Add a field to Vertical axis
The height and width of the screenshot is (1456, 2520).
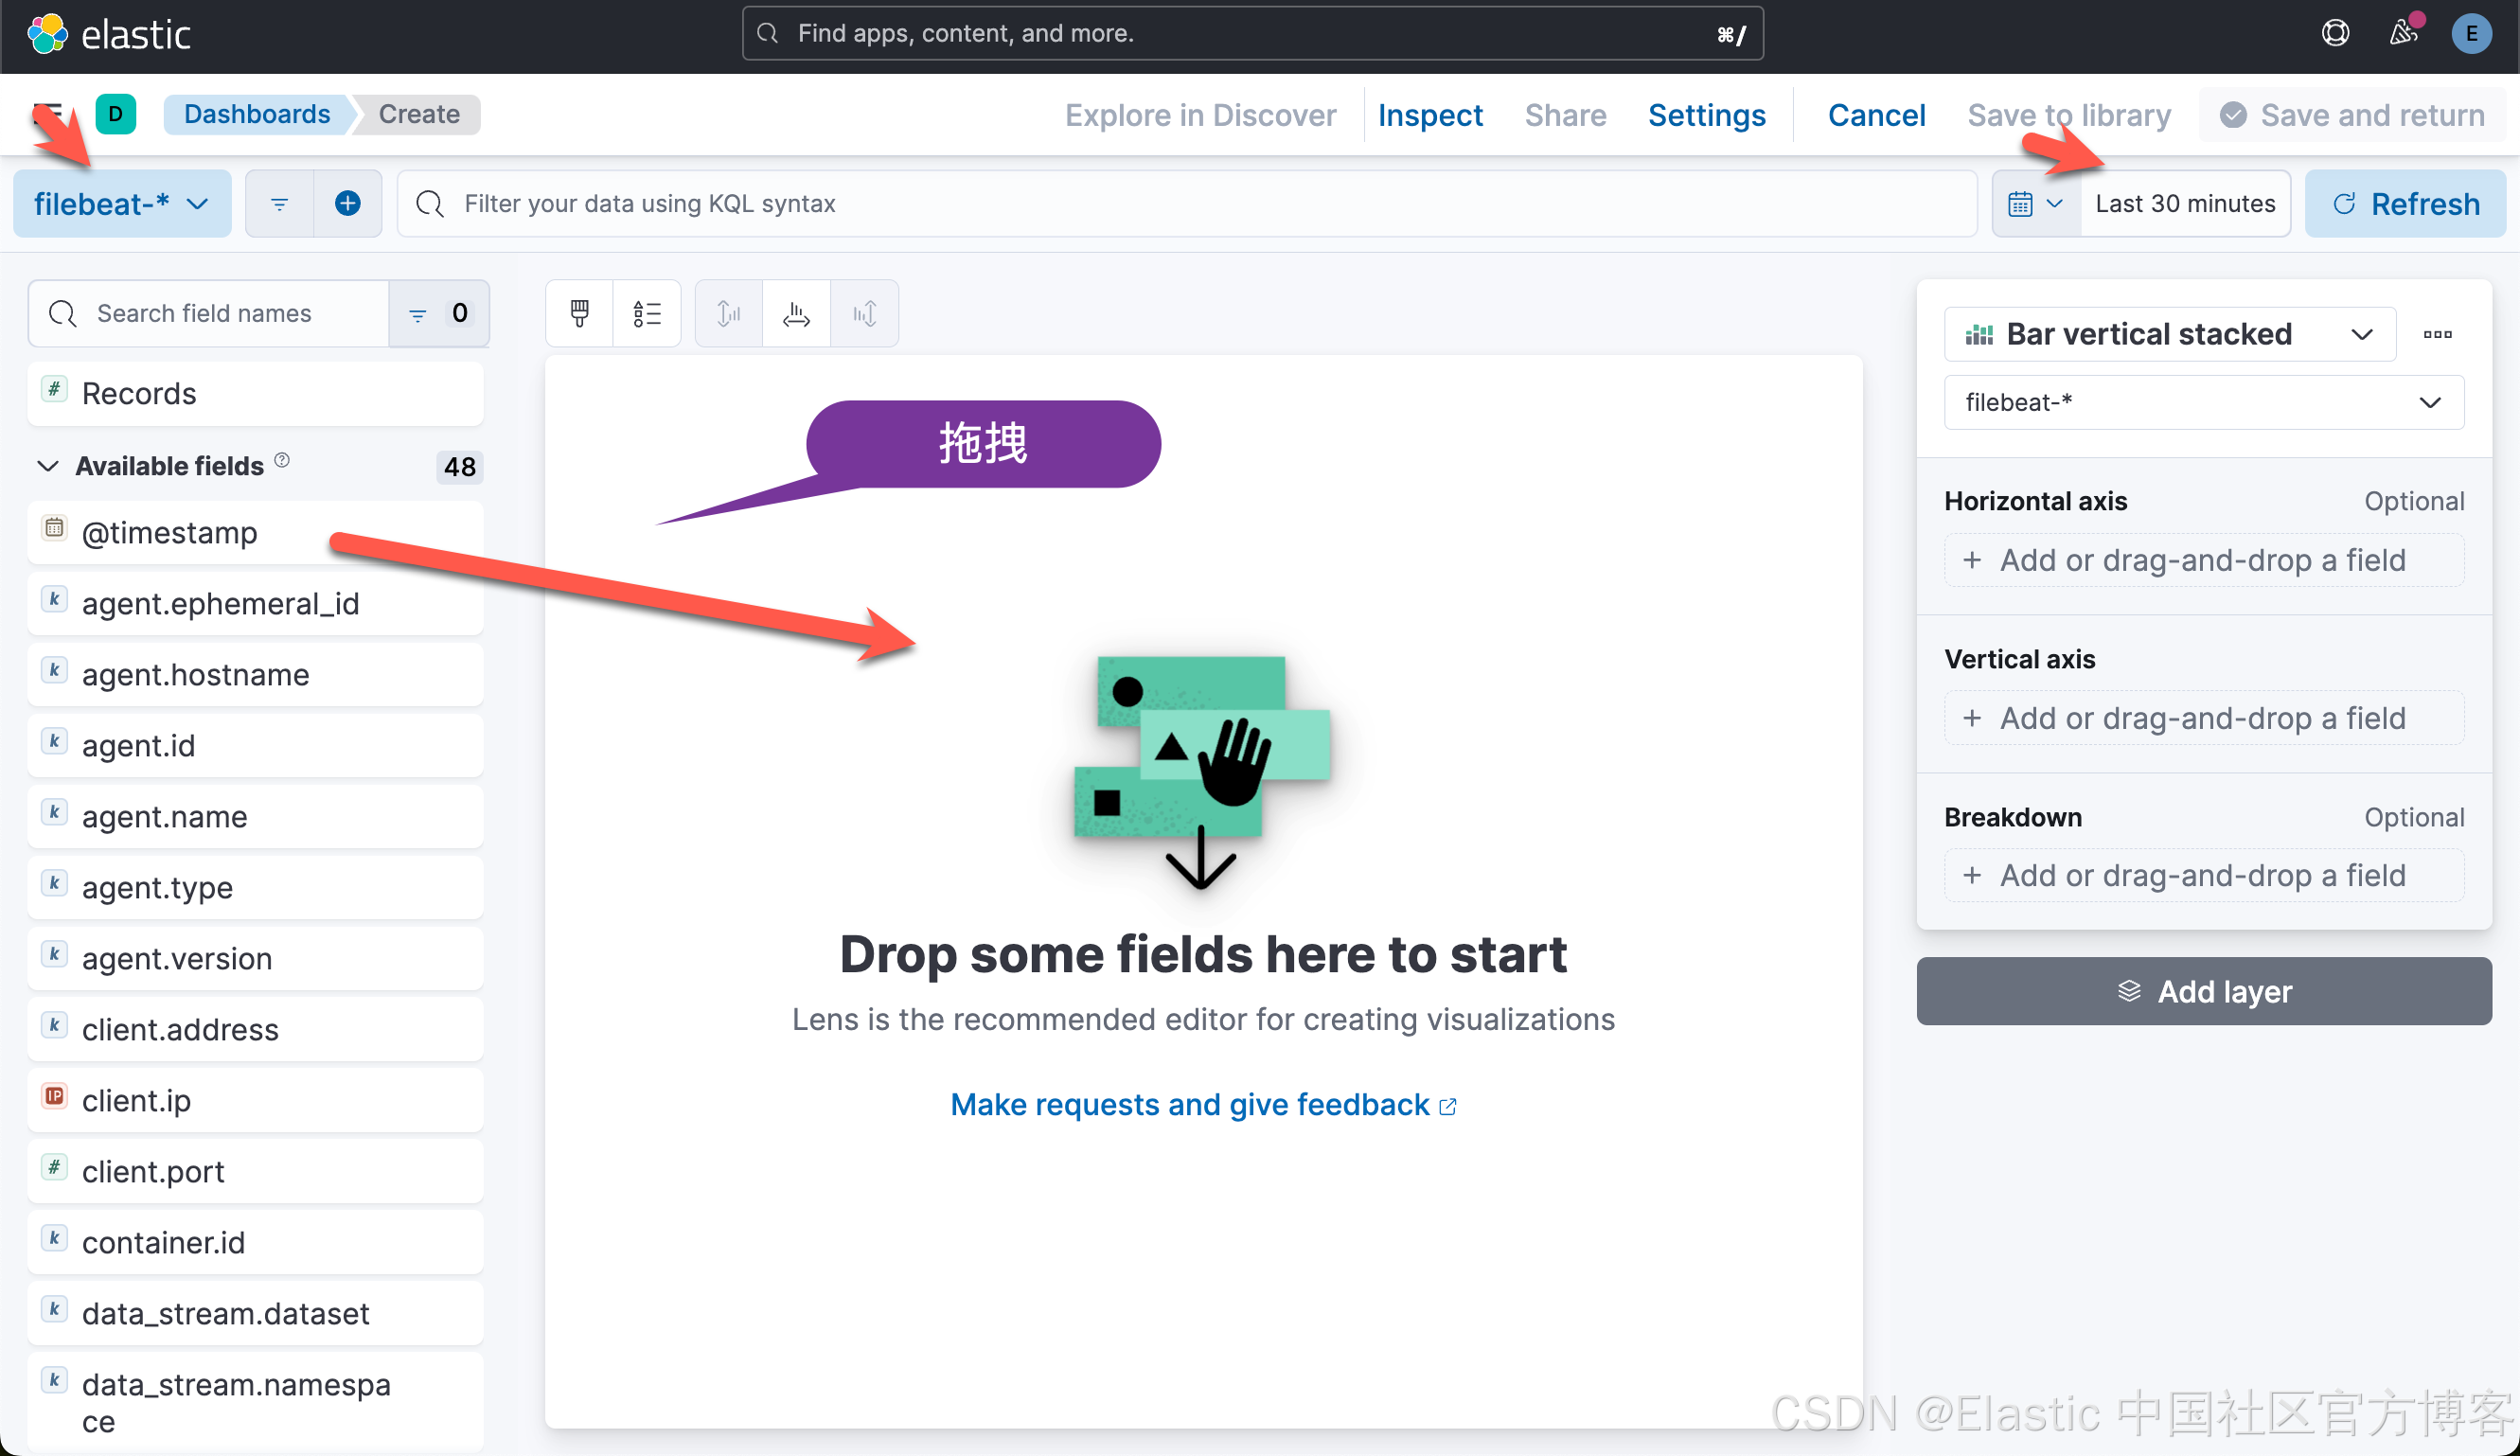[x=2203, y=718]
